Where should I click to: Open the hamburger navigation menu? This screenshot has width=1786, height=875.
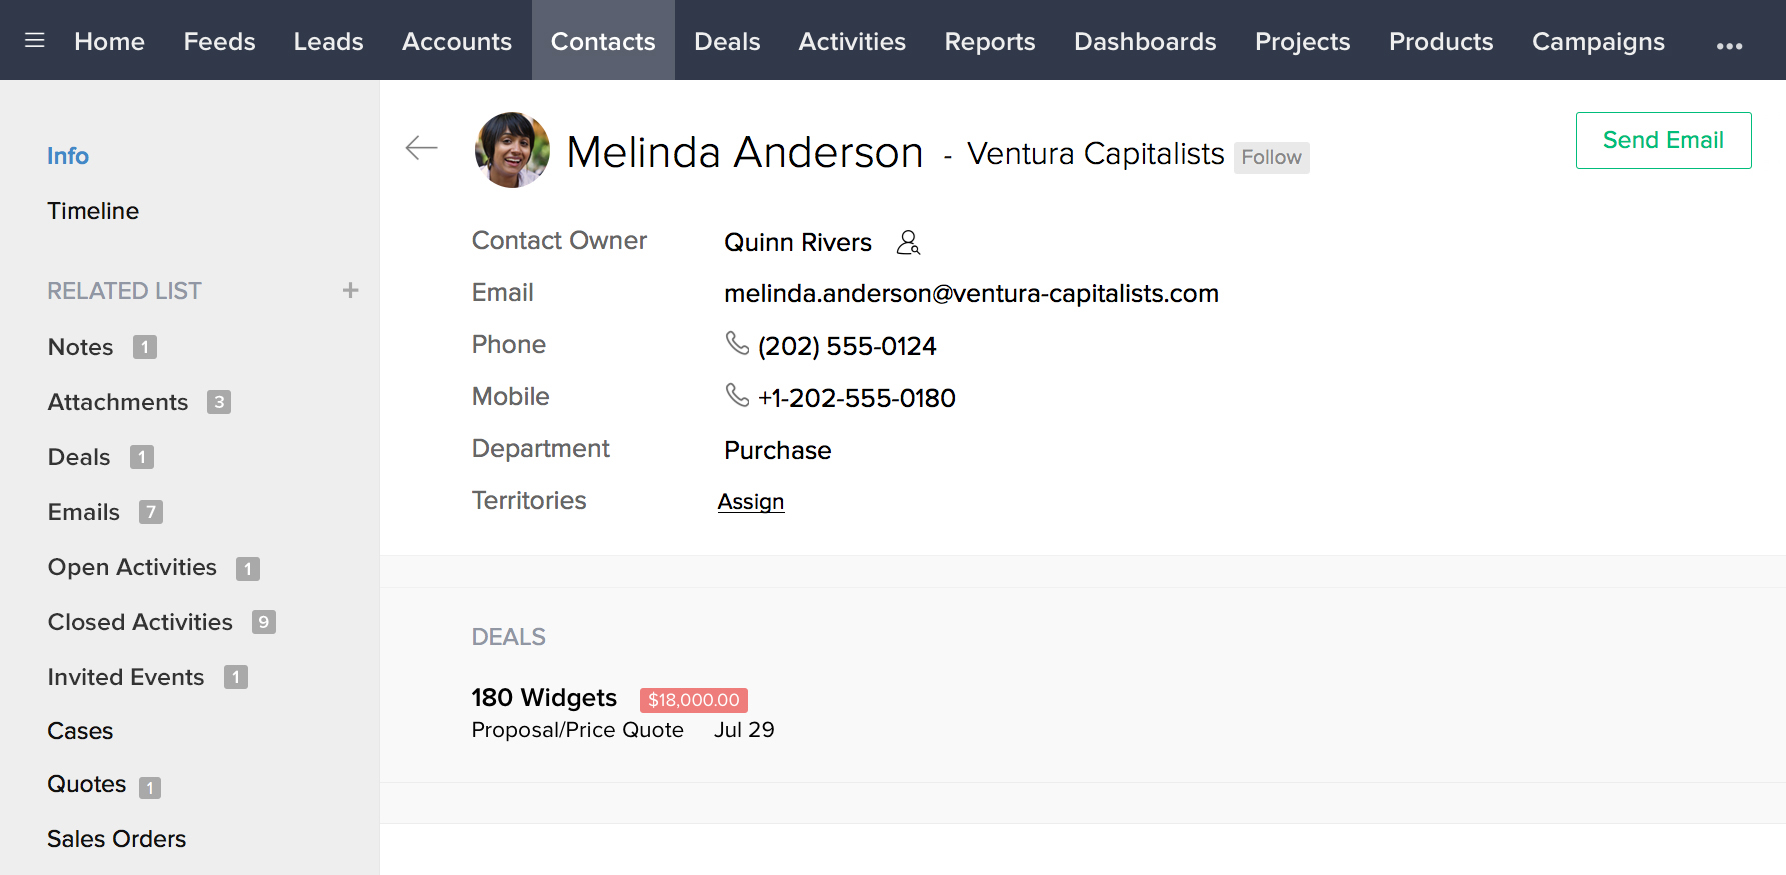coord(35,41)
